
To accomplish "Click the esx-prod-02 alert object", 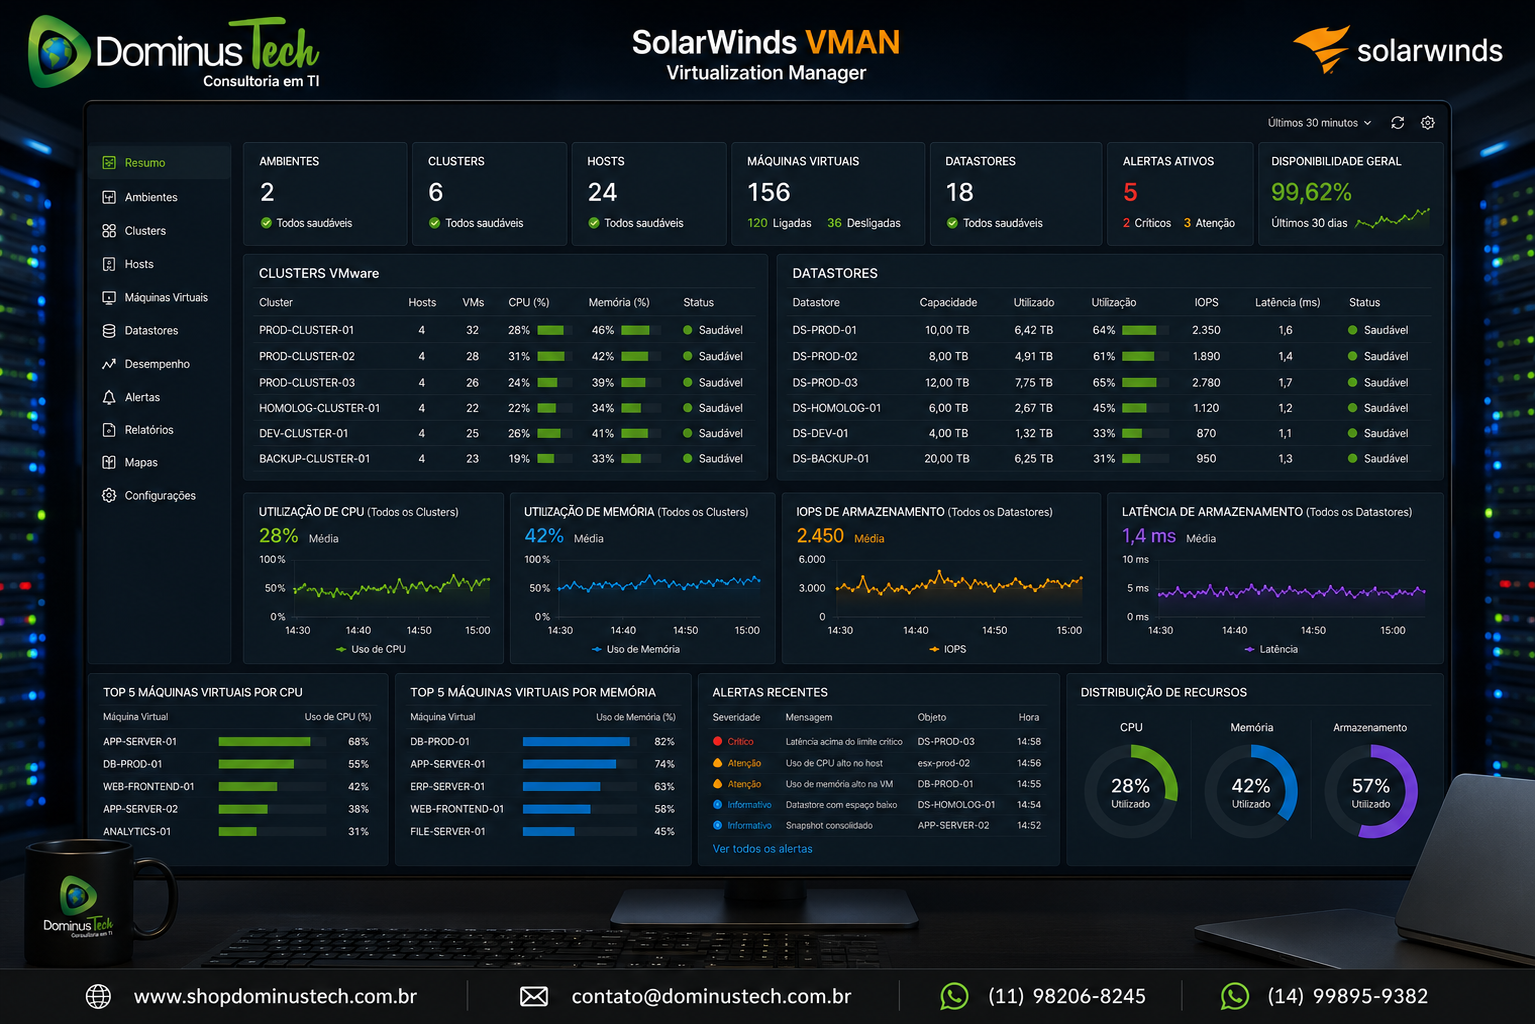I will pos(943,763).
